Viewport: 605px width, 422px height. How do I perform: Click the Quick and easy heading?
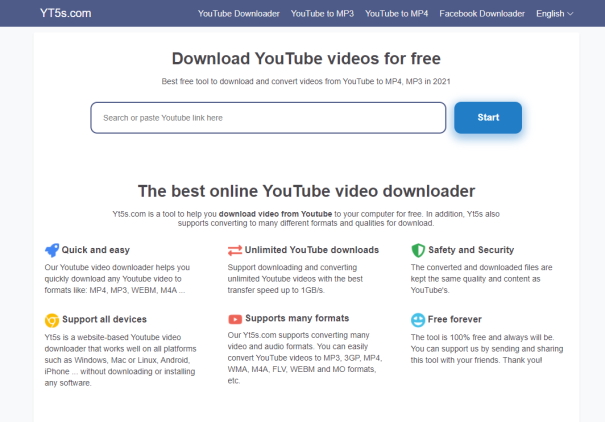[x=96, y=250]
